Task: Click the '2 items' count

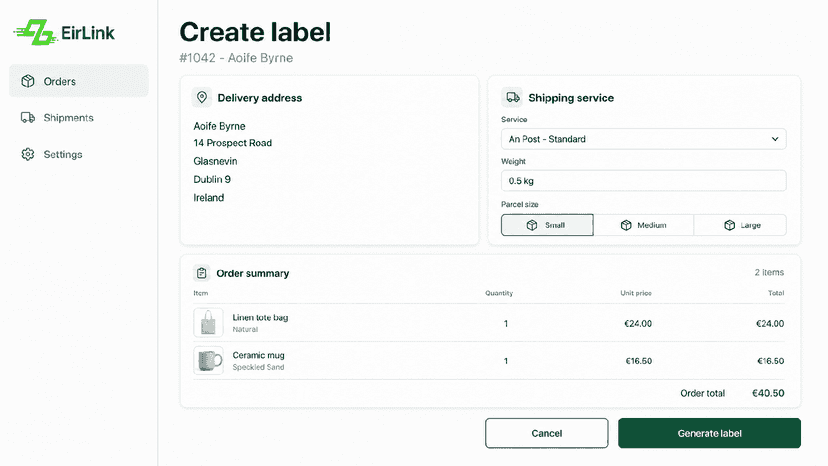Action: (769, 272)
